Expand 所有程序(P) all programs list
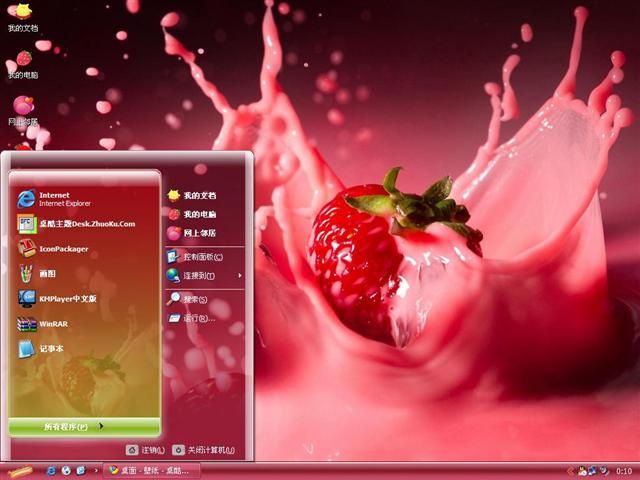 click(84, 426)
